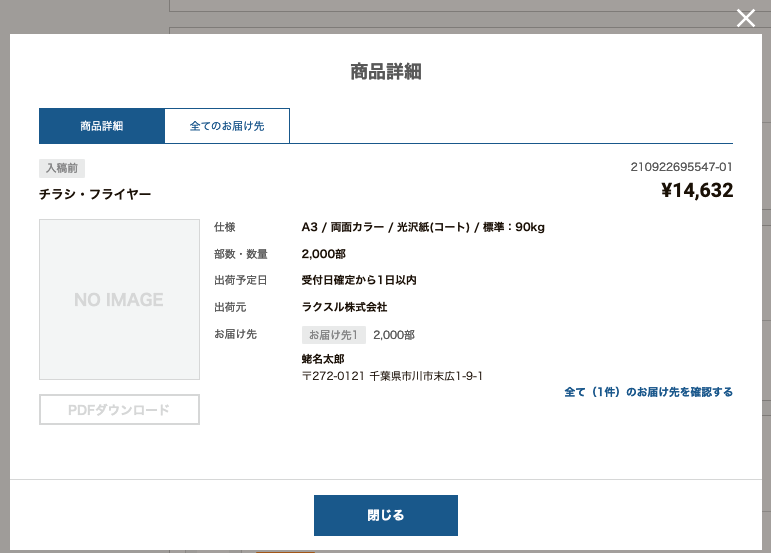Image resolution: width=771 pixels, height=553 pixels.
Task: Click the 仕様 field label
Action: pos(225,227)
